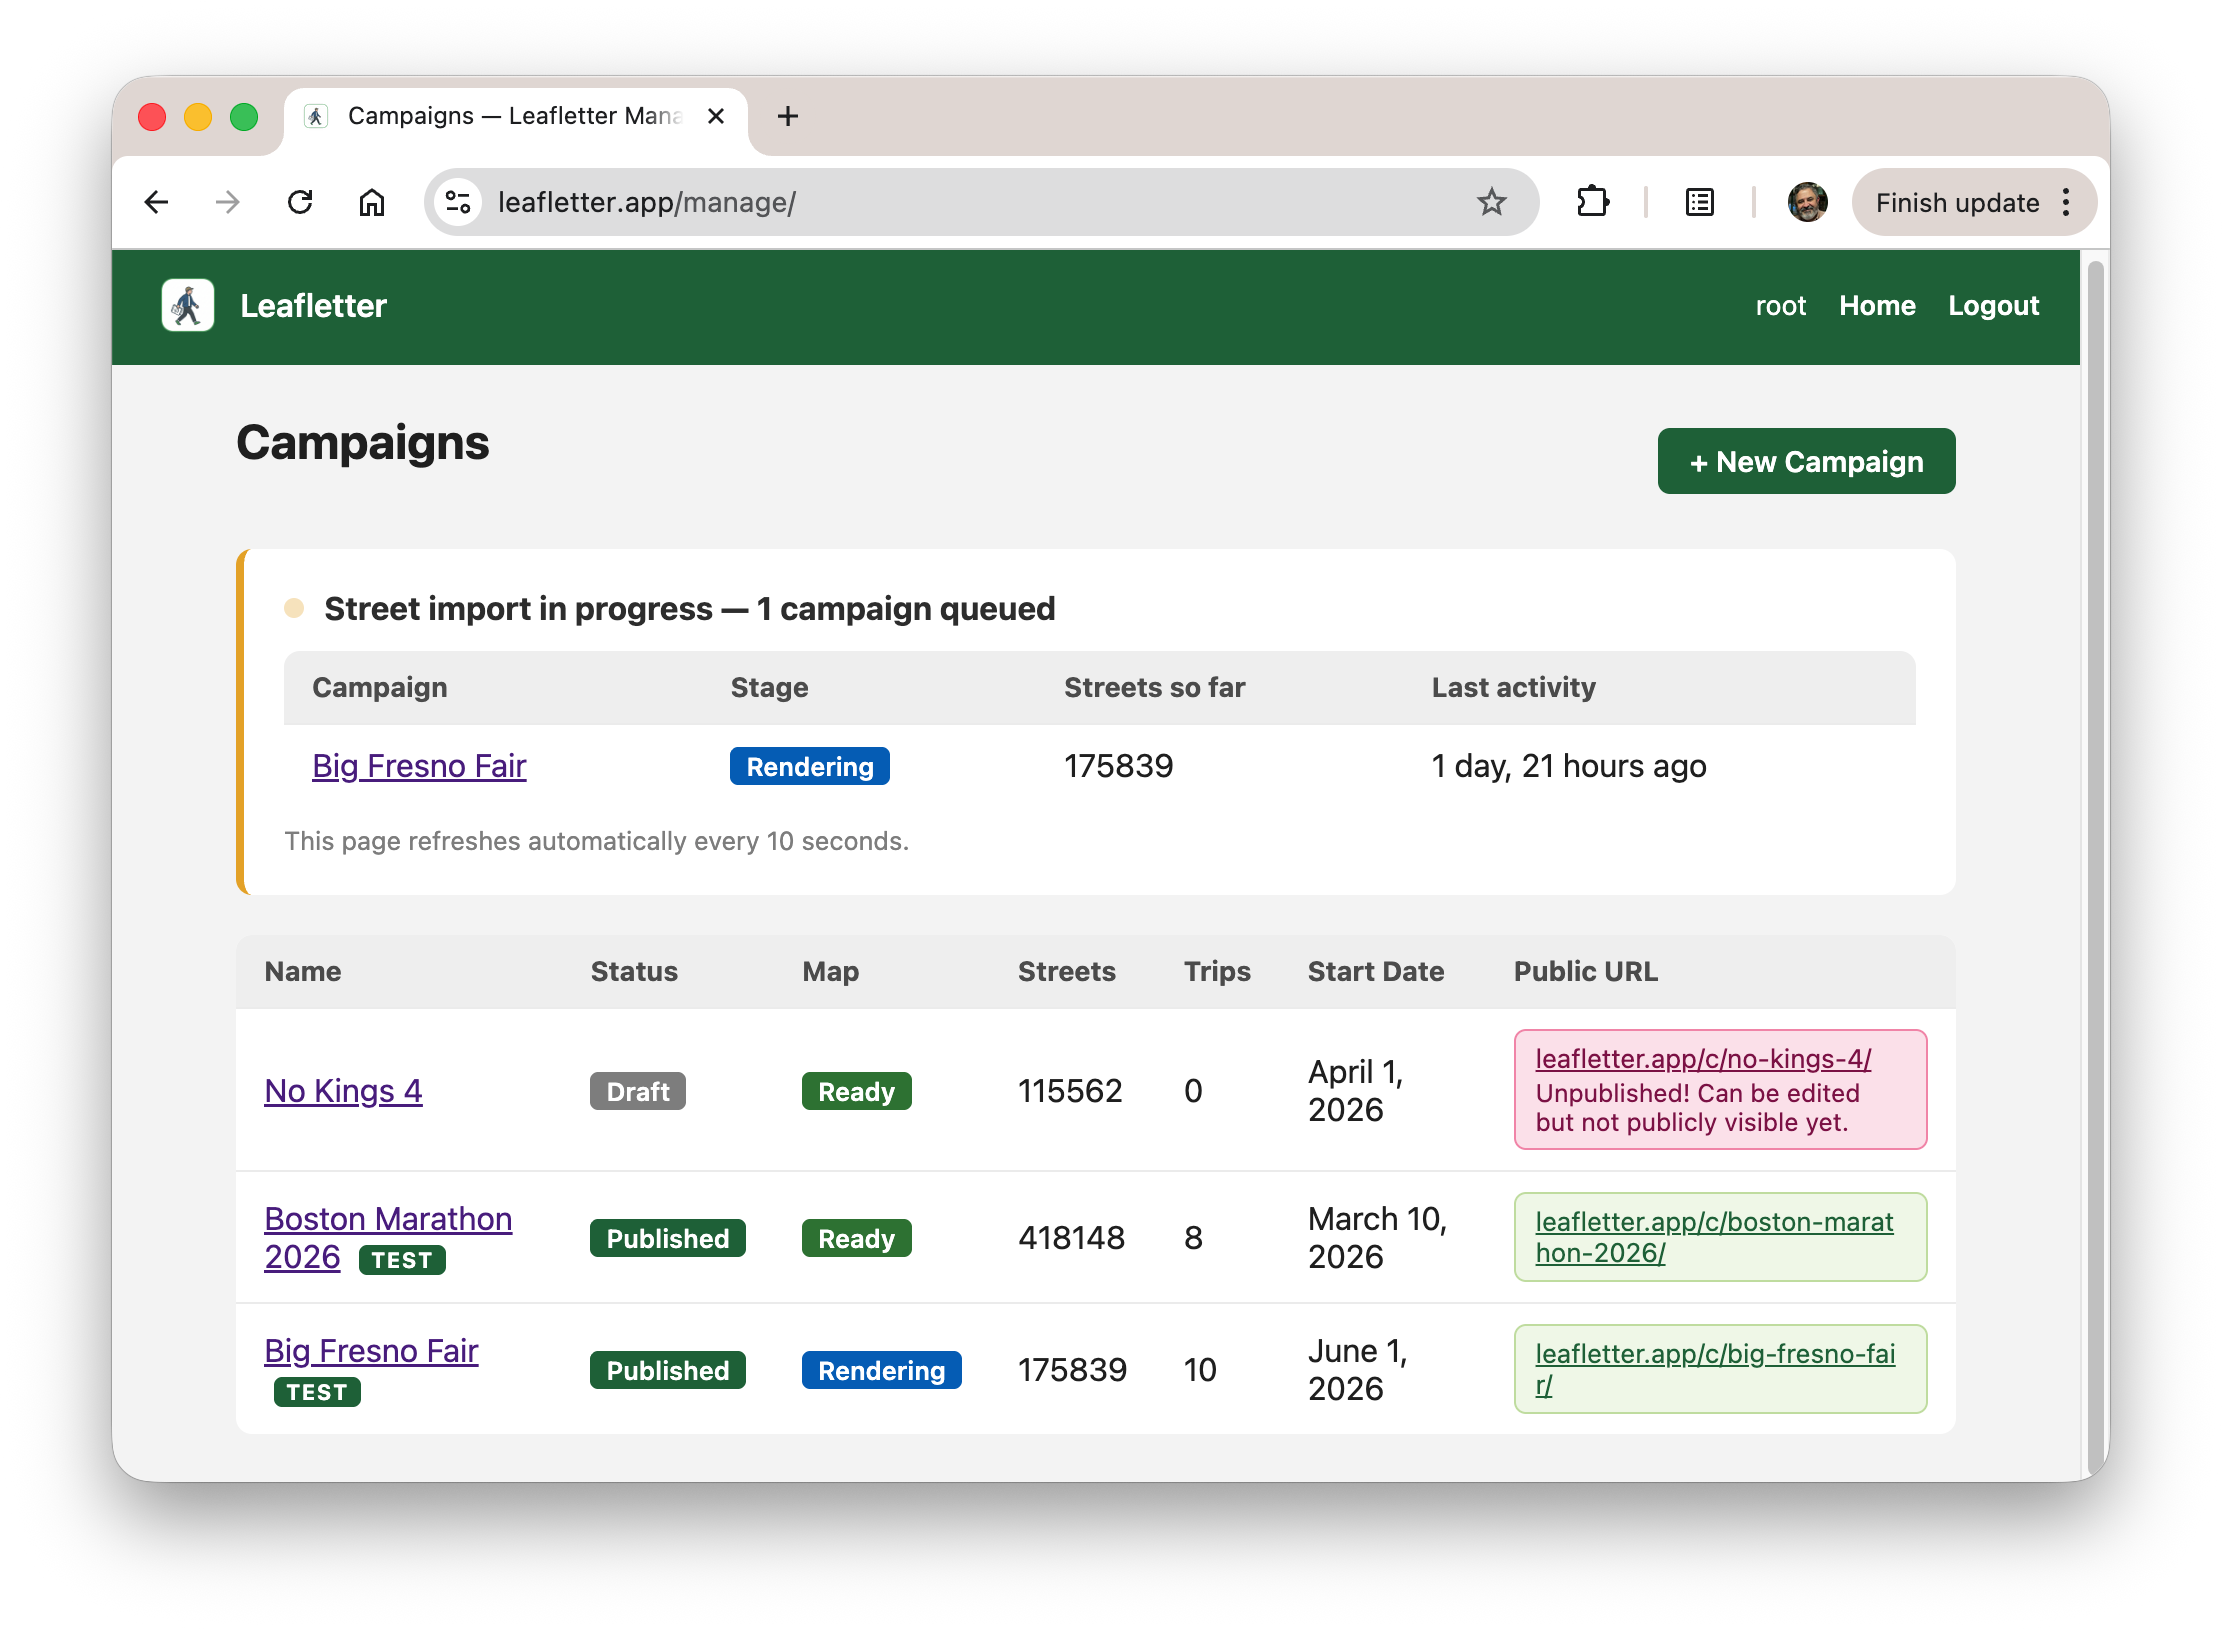The image size is (2222, 1630).
Task: Click the profile avatar picture
Action: click(1807, 203)
